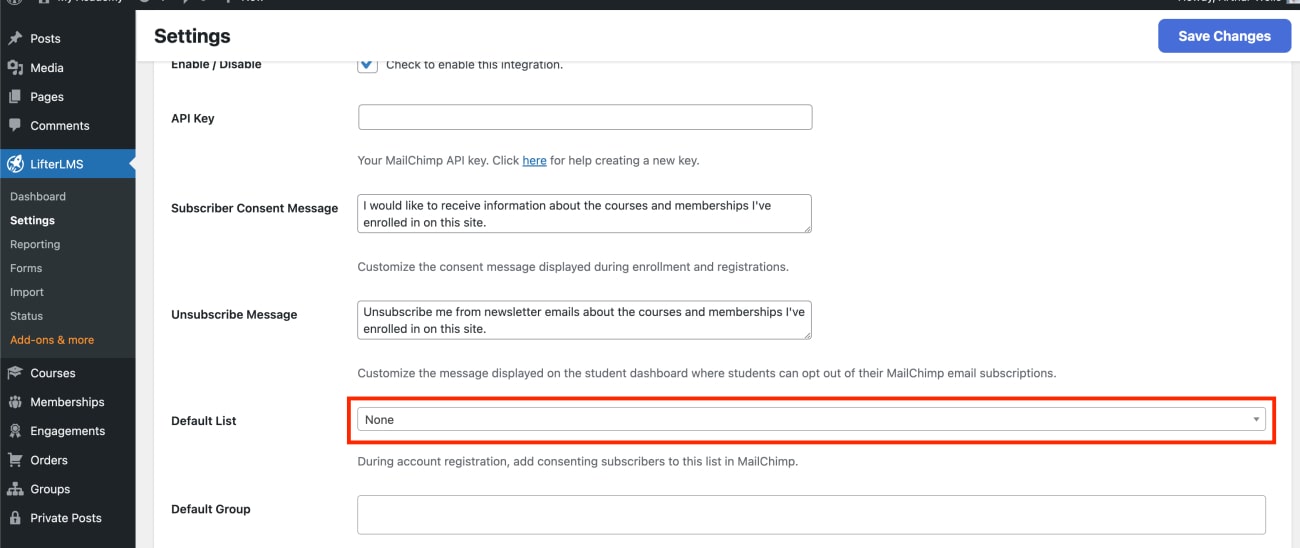Go to LifterLMS Dashboard submenu
This screenshot has width=1300, height=548.
(x=38, y=197)
